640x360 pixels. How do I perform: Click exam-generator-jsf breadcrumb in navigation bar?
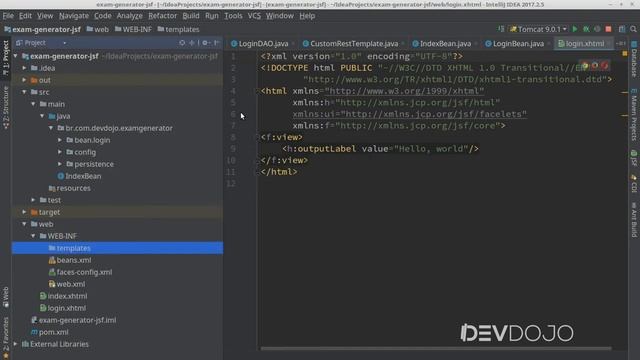42,29
